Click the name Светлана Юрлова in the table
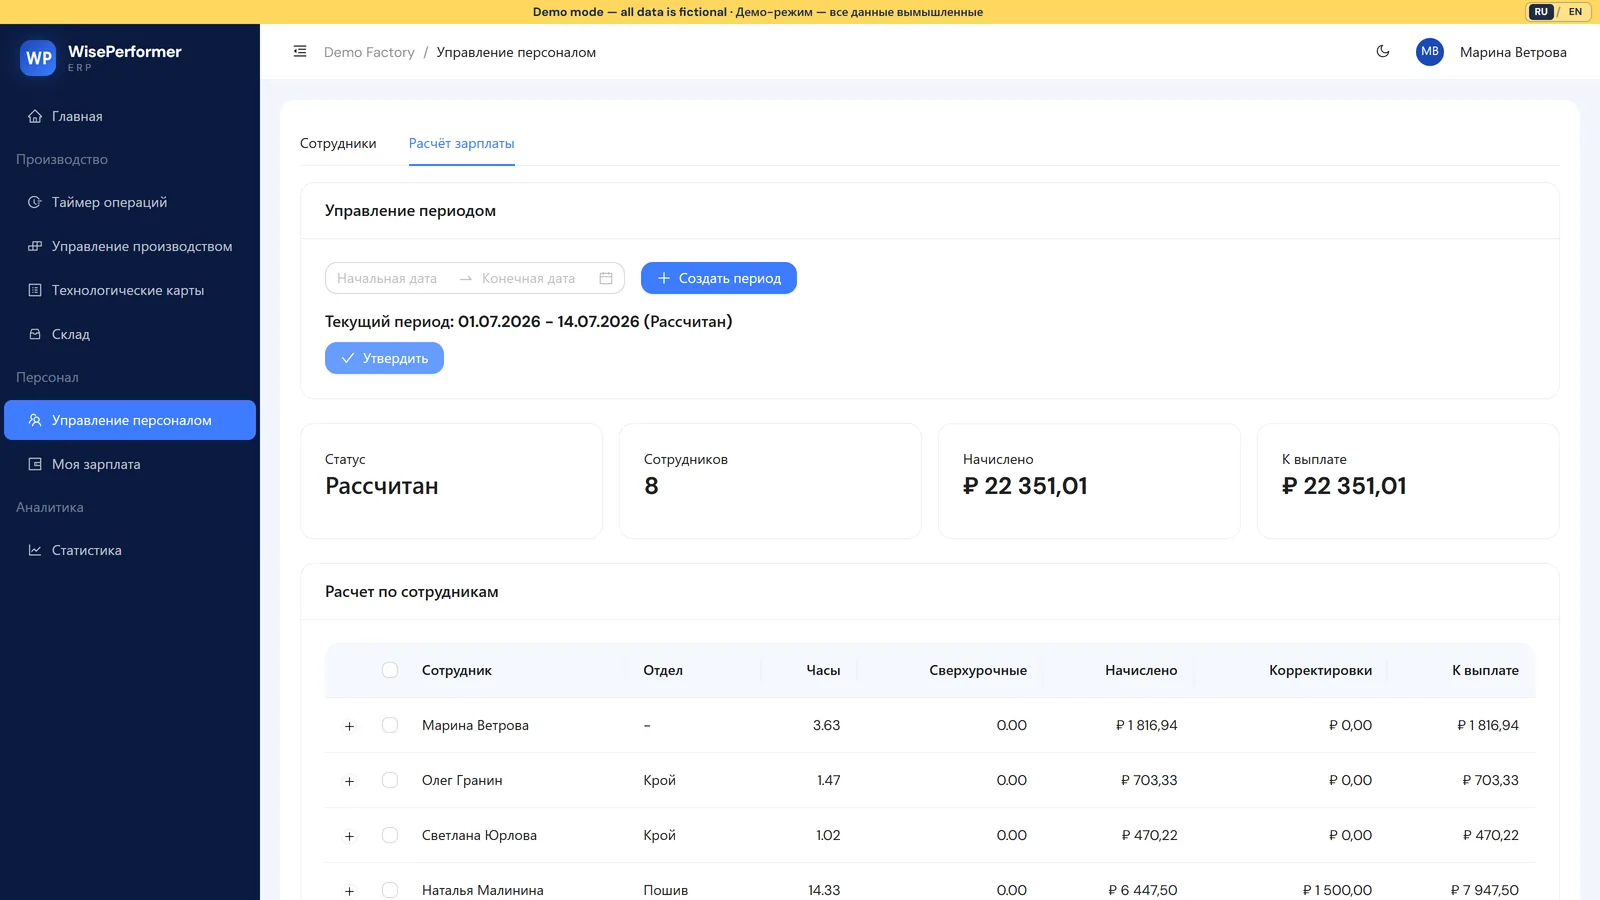Image resolution: width=1600 pixels, height=900 pixels. pyautogui.click(x=479, y=835)
